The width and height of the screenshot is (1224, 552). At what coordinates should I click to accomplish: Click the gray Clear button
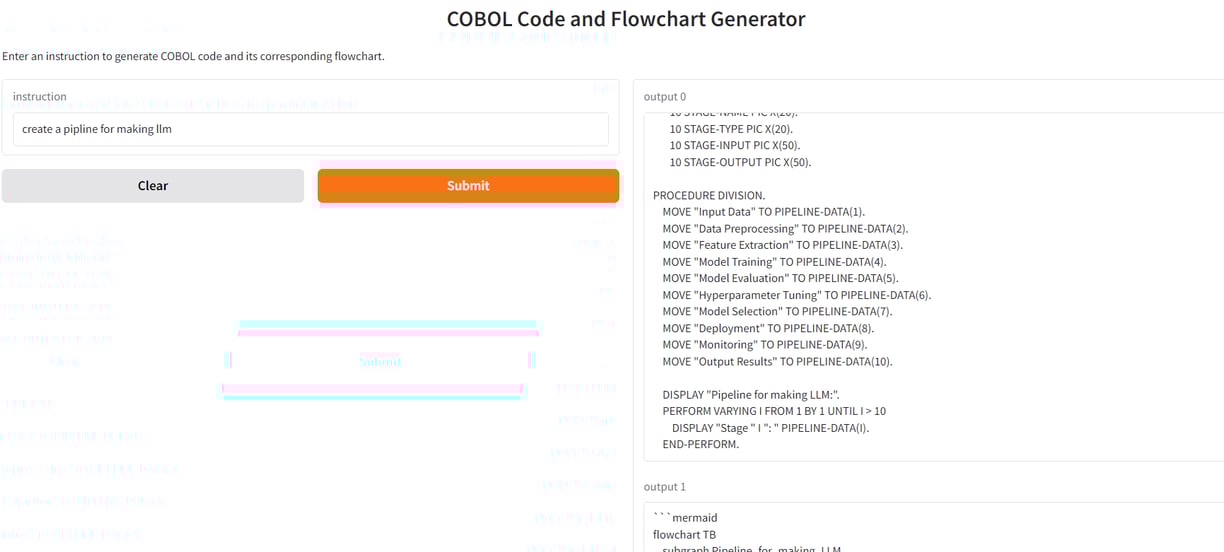(152, 185)
